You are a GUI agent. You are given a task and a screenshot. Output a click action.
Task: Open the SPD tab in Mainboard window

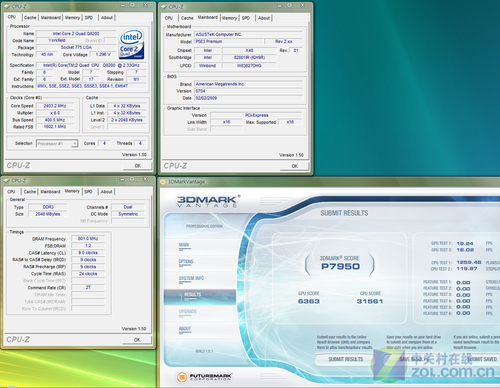click(246, 18)
